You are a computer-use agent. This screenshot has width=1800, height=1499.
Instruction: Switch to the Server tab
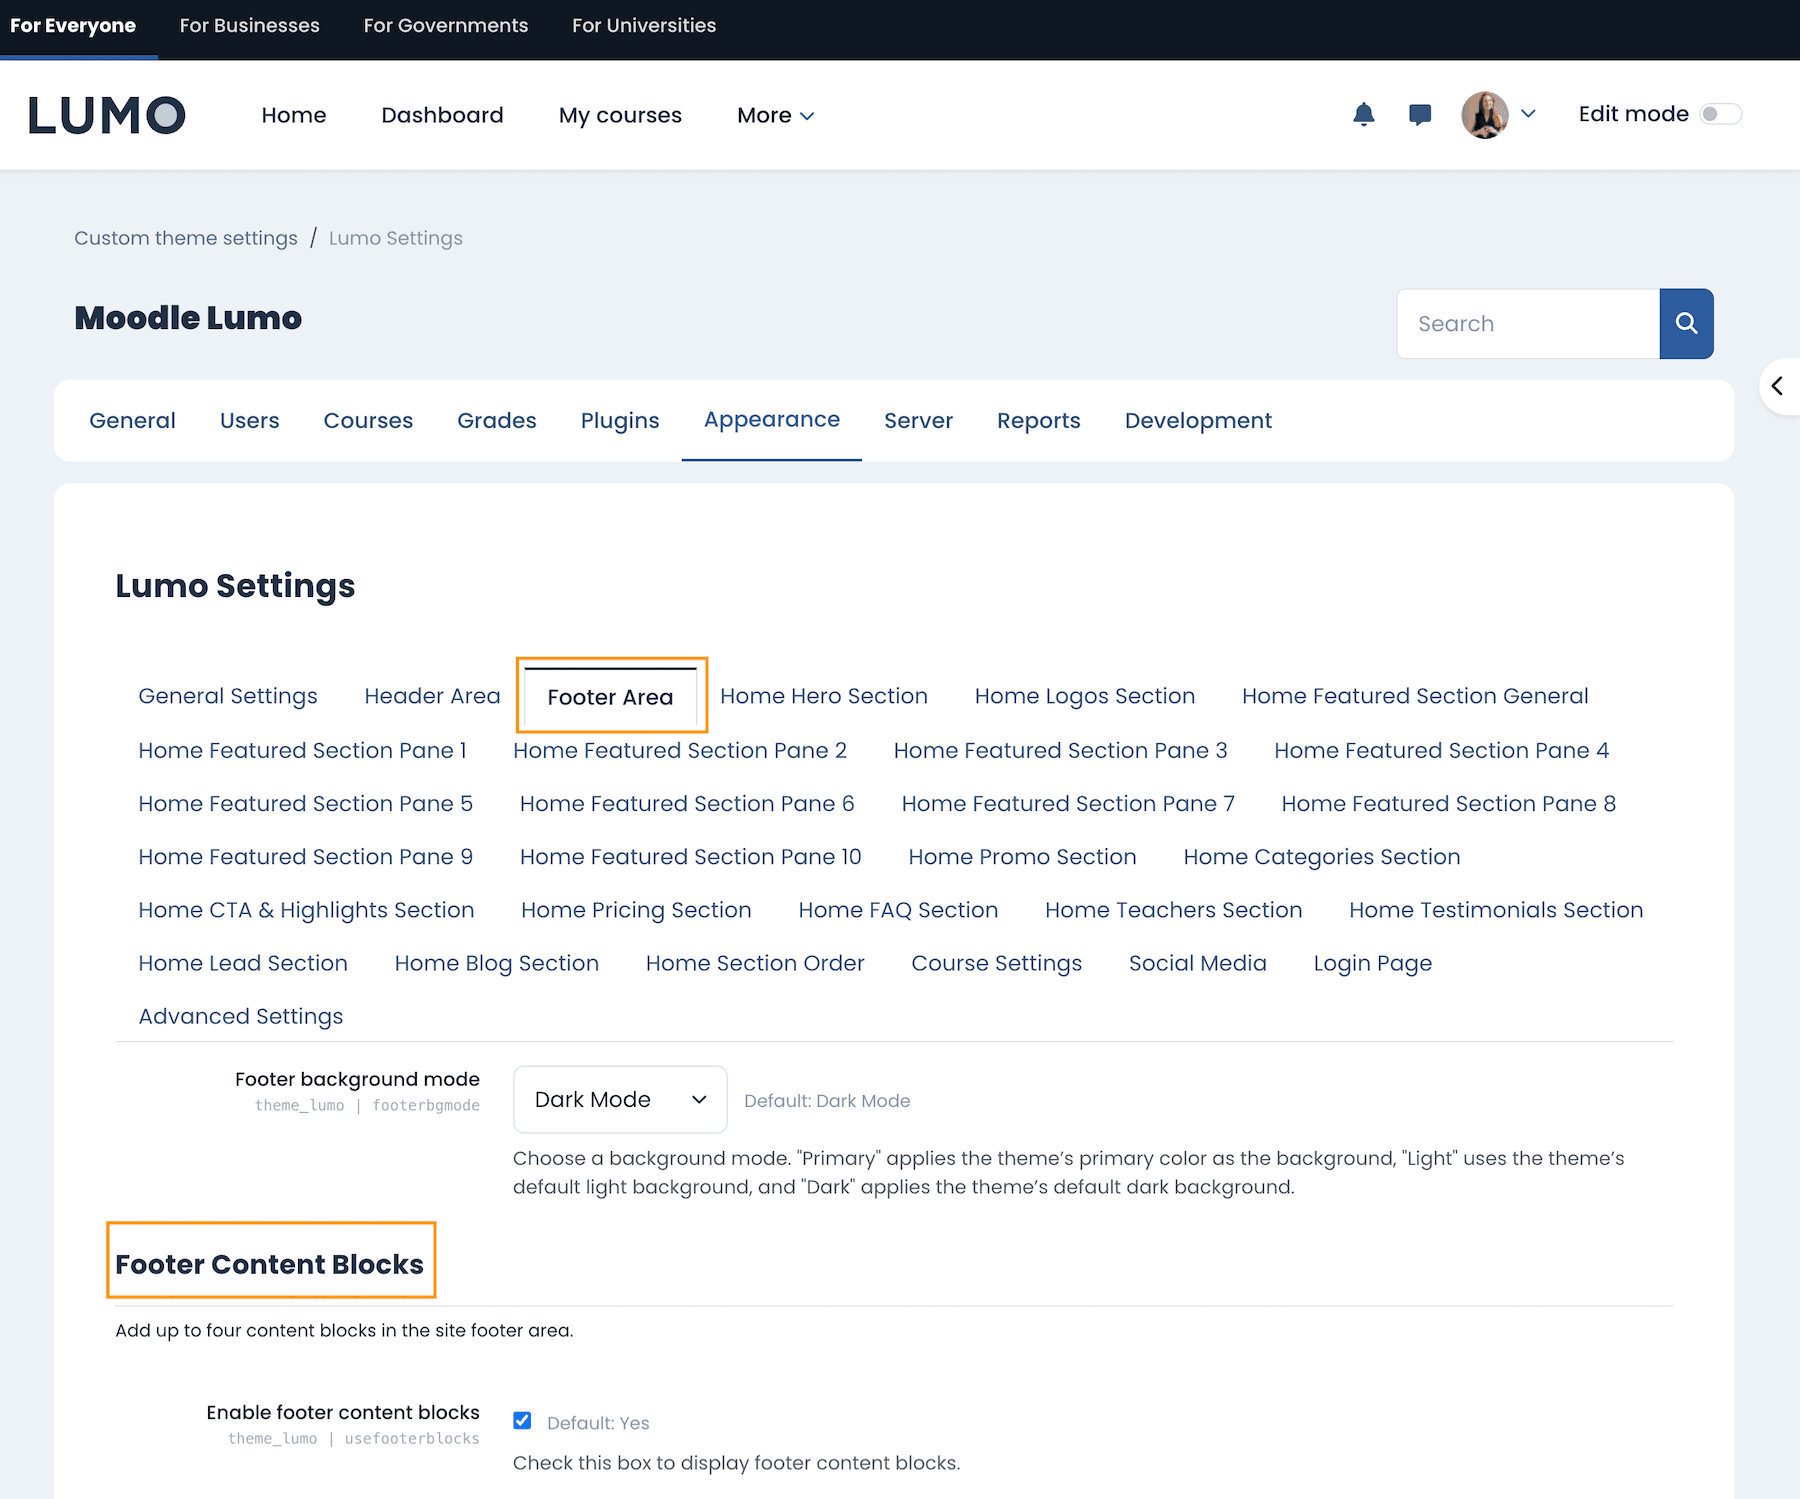pyautogui.click(x=917, y=420)
